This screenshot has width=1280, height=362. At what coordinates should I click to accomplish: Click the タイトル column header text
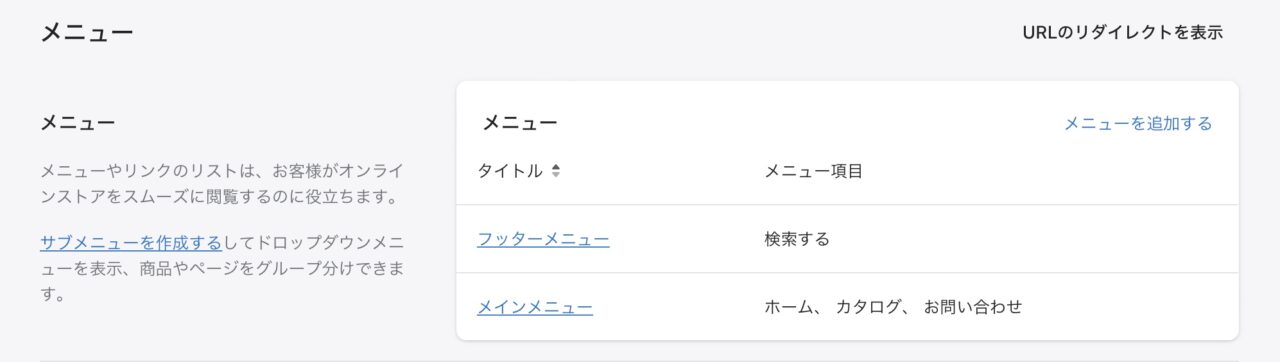pos(510,171)
